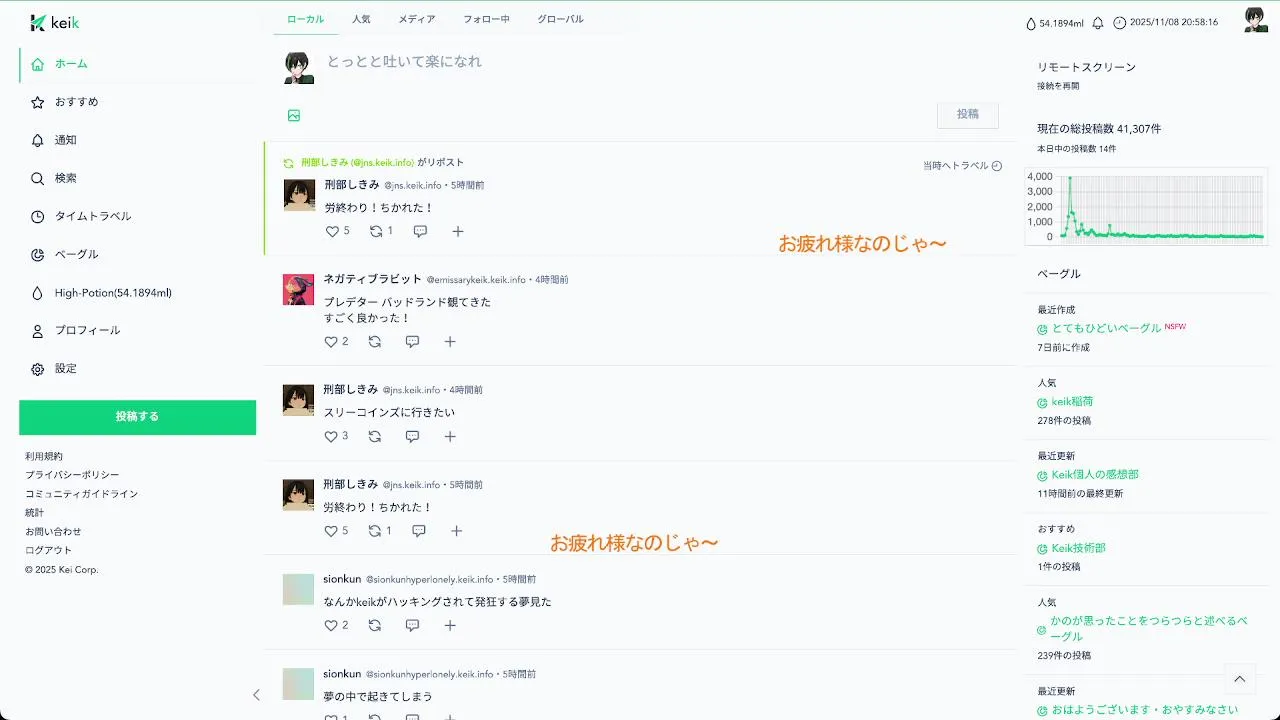Image resolution: width=1280 pixels, height=720 pixels.
Task: Jump to top with the up chevron button
Action: pyautogui.click(x=1240, y=679)
